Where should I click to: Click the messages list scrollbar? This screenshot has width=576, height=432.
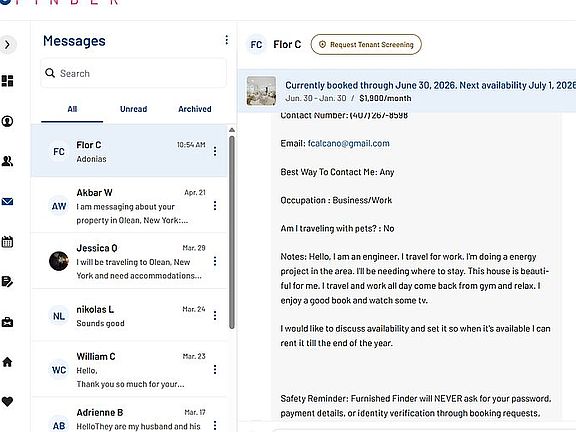pyautogui.click(x=231, y=232)
